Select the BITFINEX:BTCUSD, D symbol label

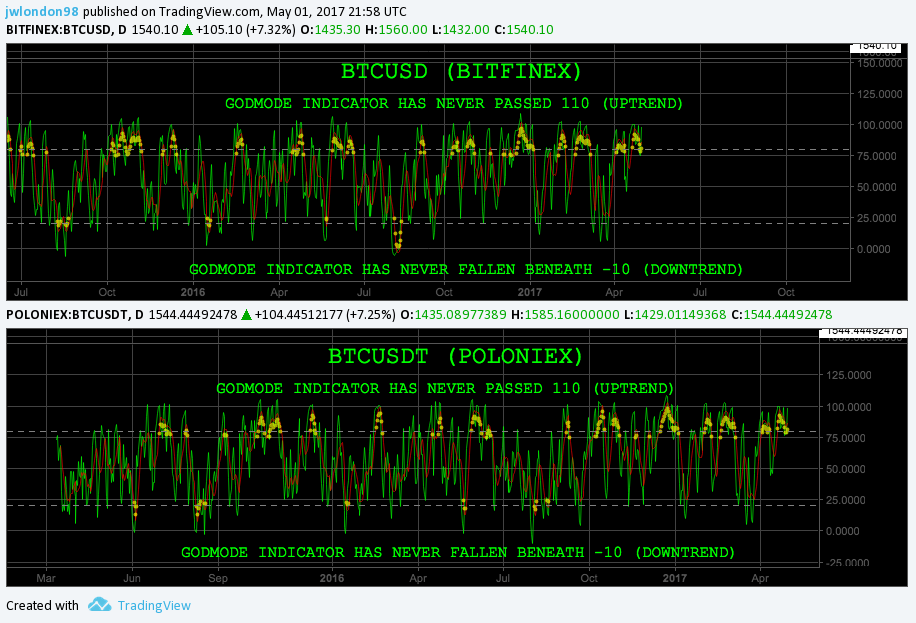(66, 30)
